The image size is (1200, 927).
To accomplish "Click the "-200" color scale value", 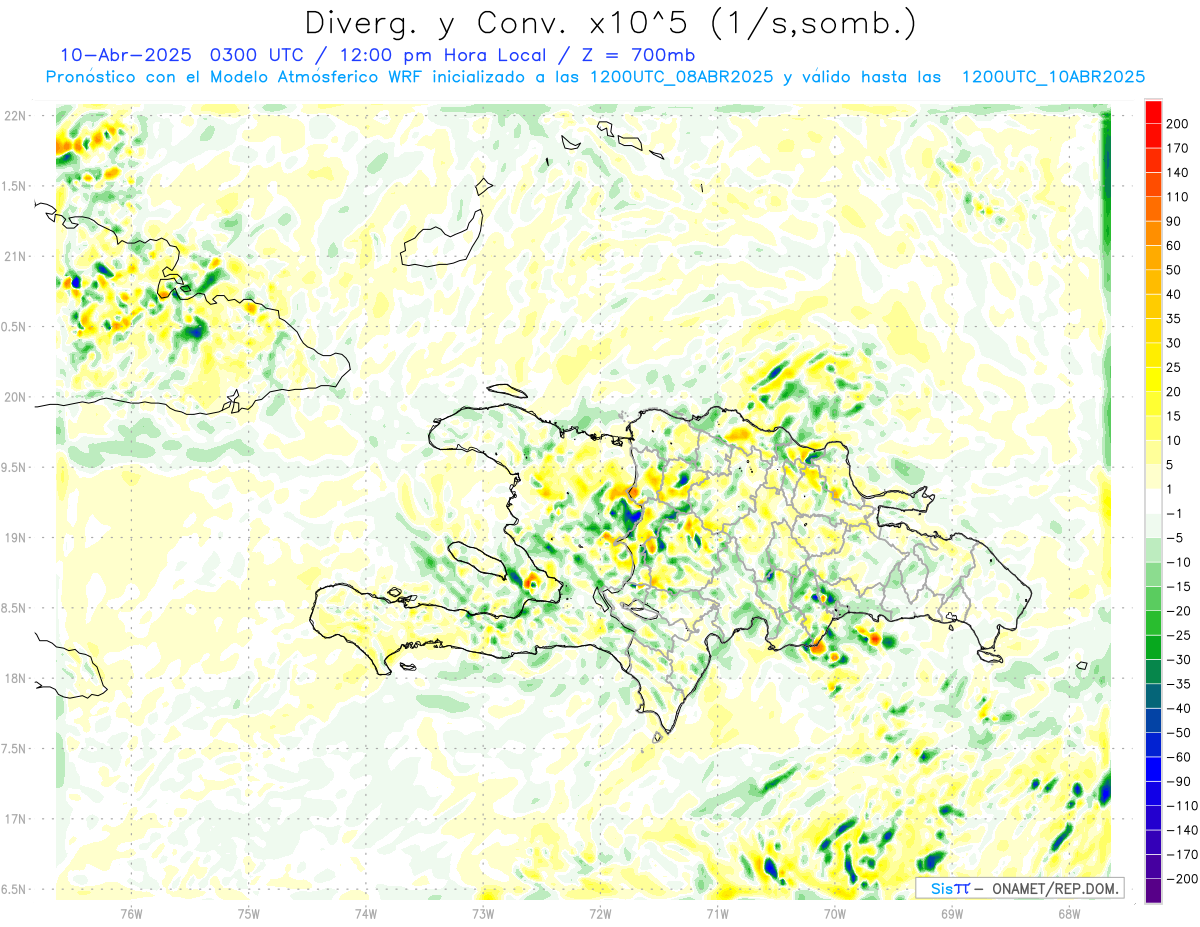I will 1181,879.
